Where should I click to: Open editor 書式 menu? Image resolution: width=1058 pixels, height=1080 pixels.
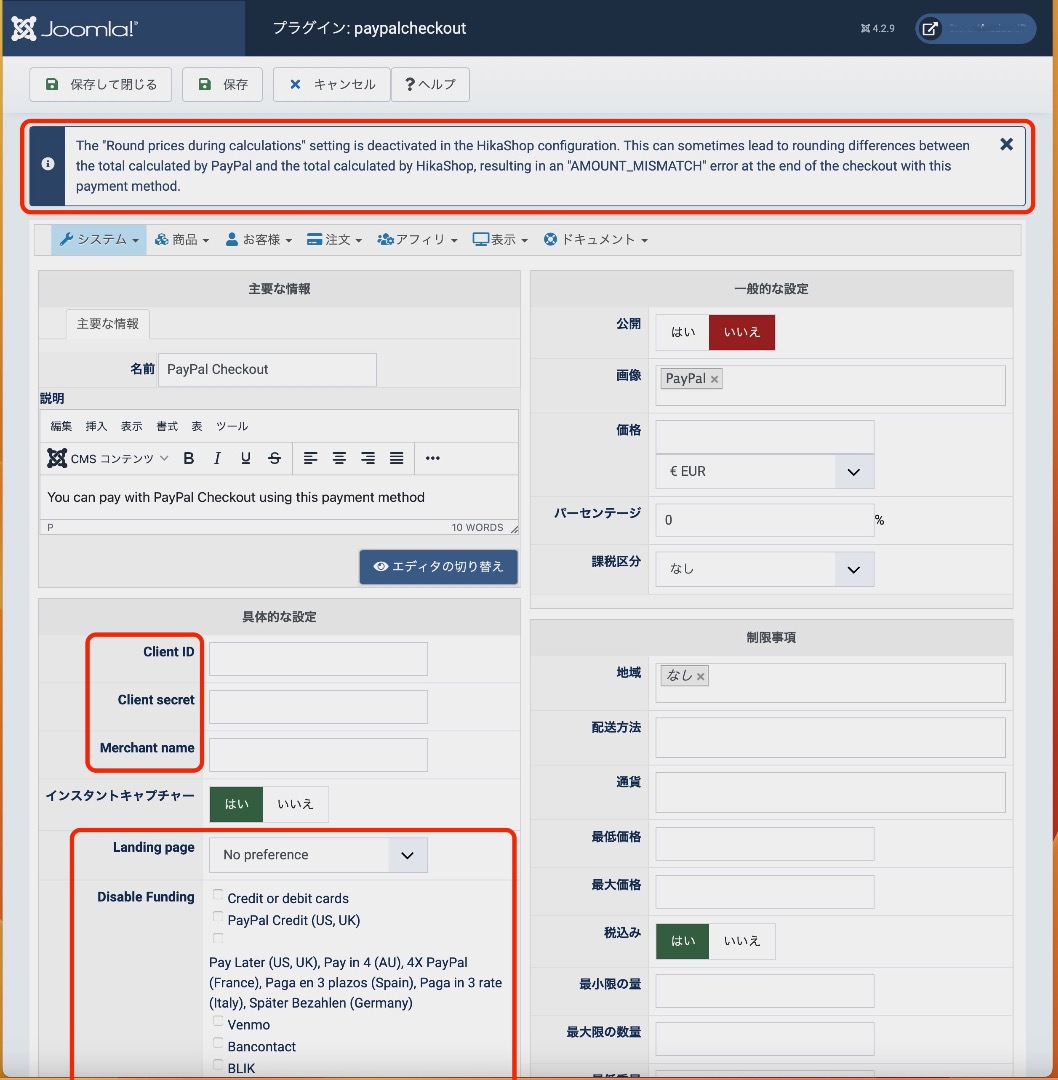(x=167, y=426)
